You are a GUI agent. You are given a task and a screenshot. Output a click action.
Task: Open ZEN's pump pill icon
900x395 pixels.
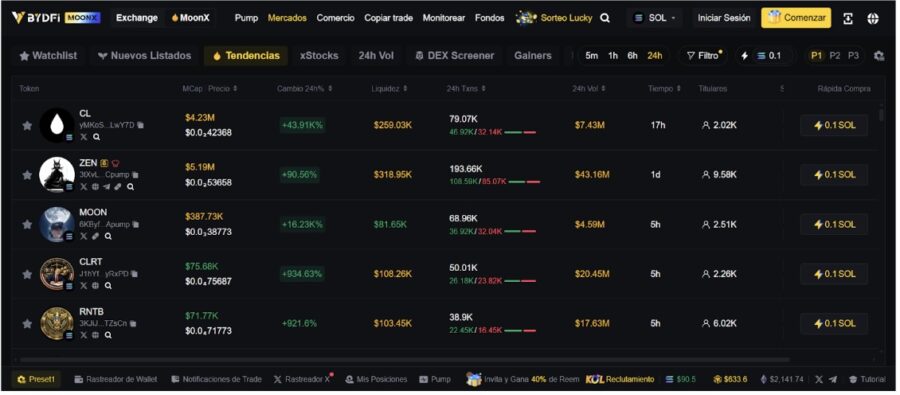118,187
